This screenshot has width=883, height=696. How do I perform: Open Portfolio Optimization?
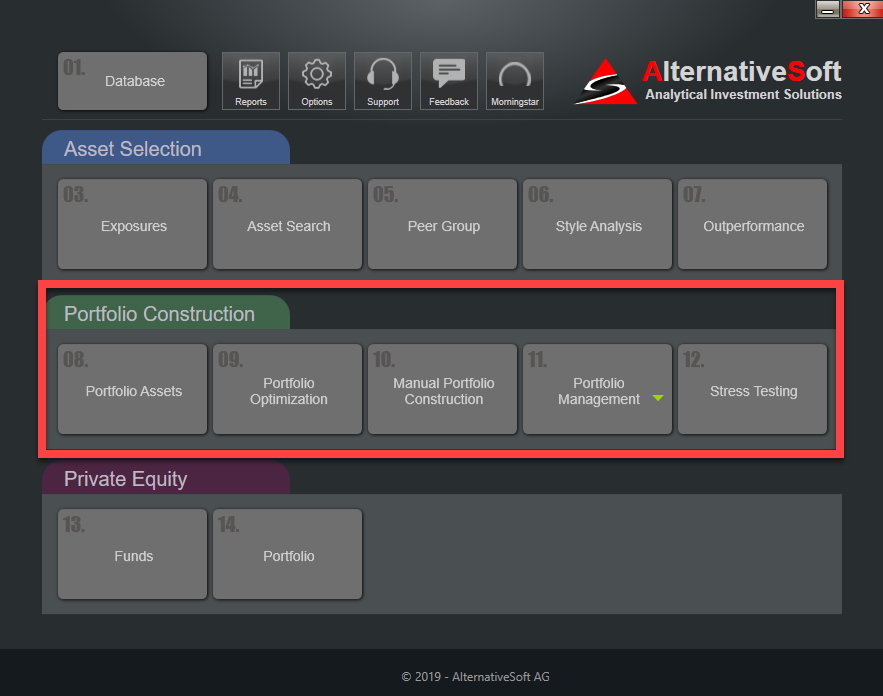click(287, 389)
